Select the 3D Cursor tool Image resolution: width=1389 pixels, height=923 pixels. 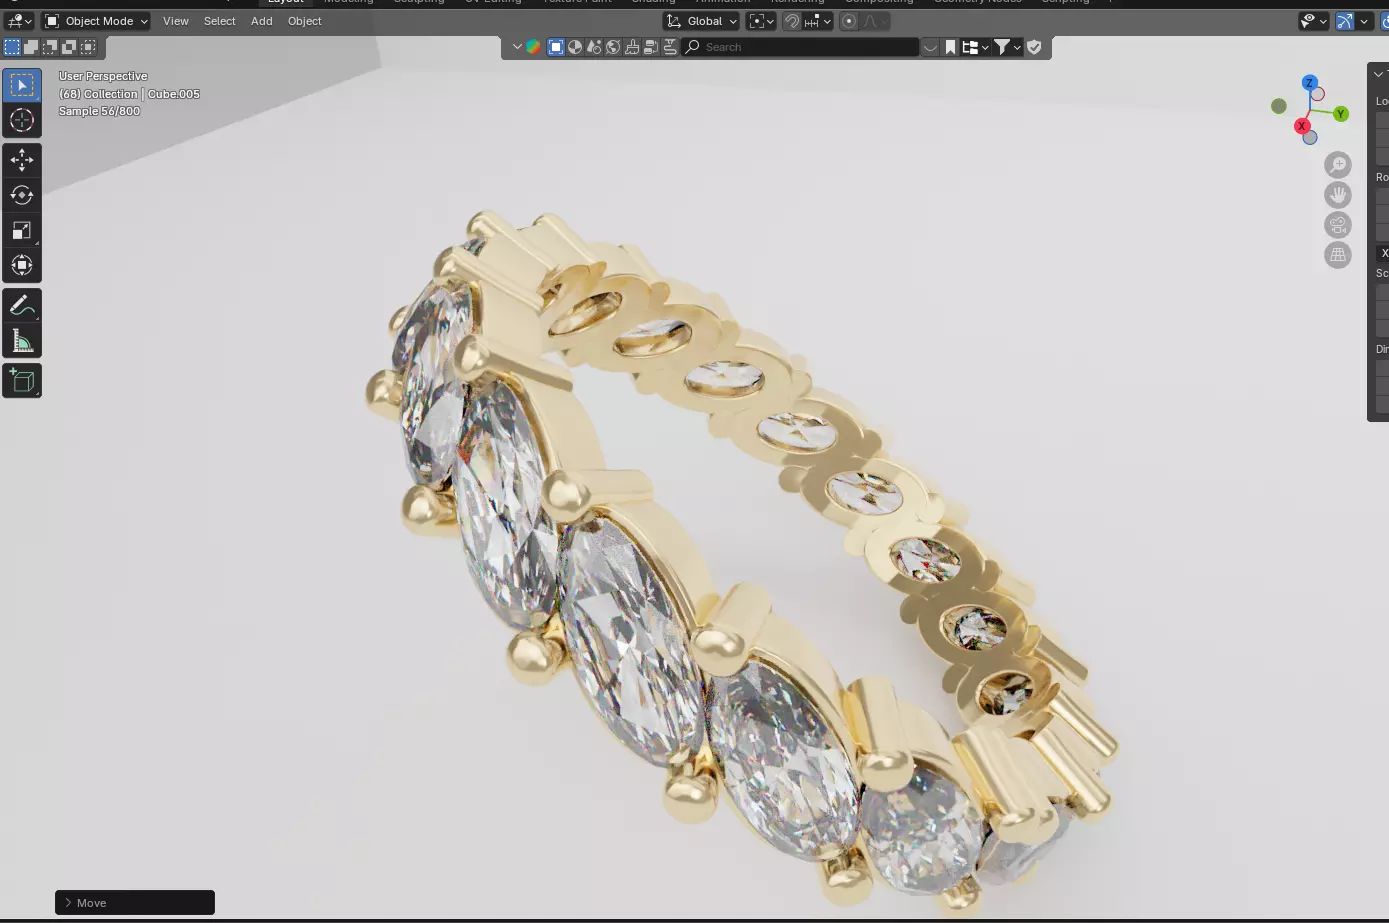pos(22,121)
